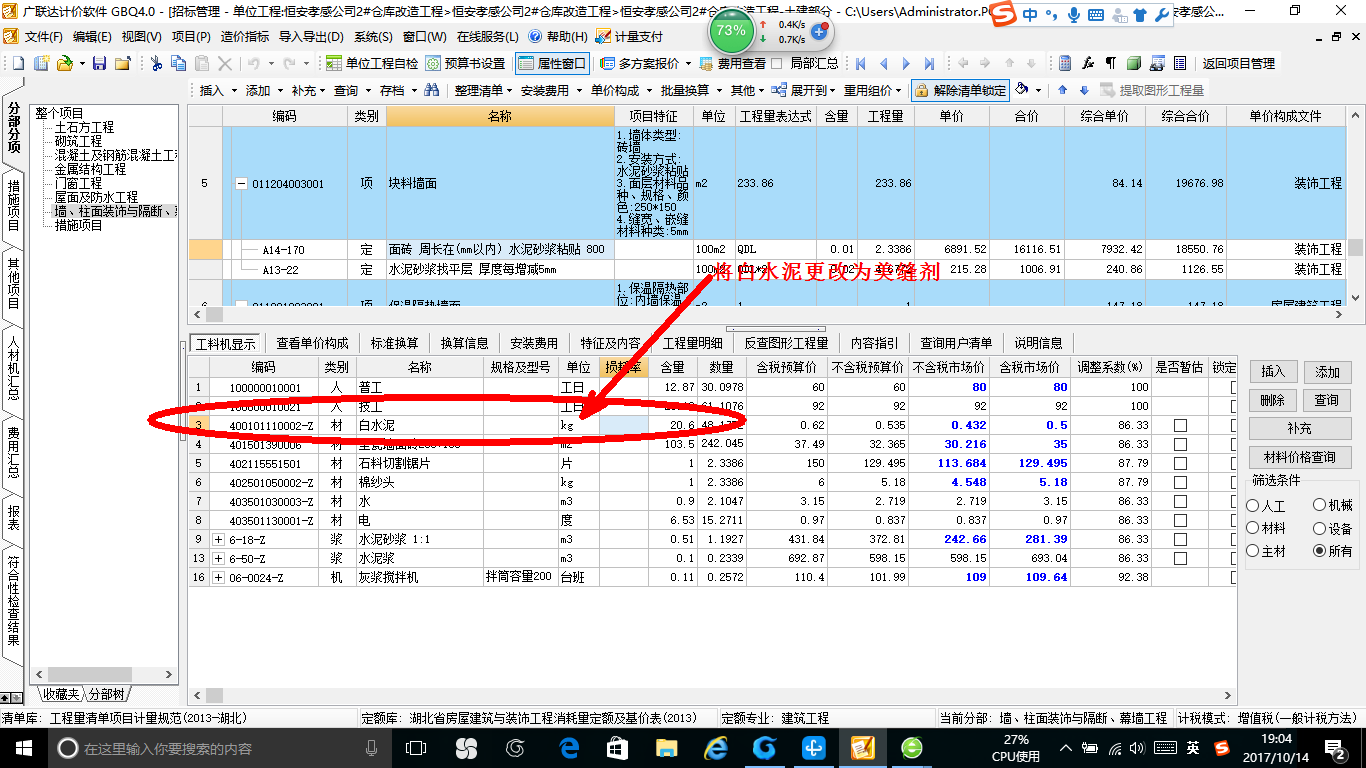Check the 局部汇总 checkbox
This screenshot has width=1366, height=768.
coord(778,63)
